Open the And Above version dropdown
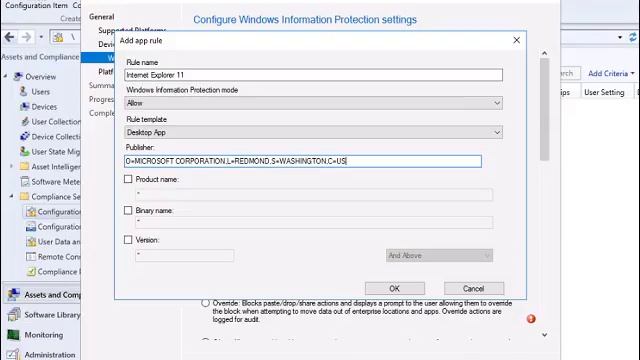 [439, 256]
